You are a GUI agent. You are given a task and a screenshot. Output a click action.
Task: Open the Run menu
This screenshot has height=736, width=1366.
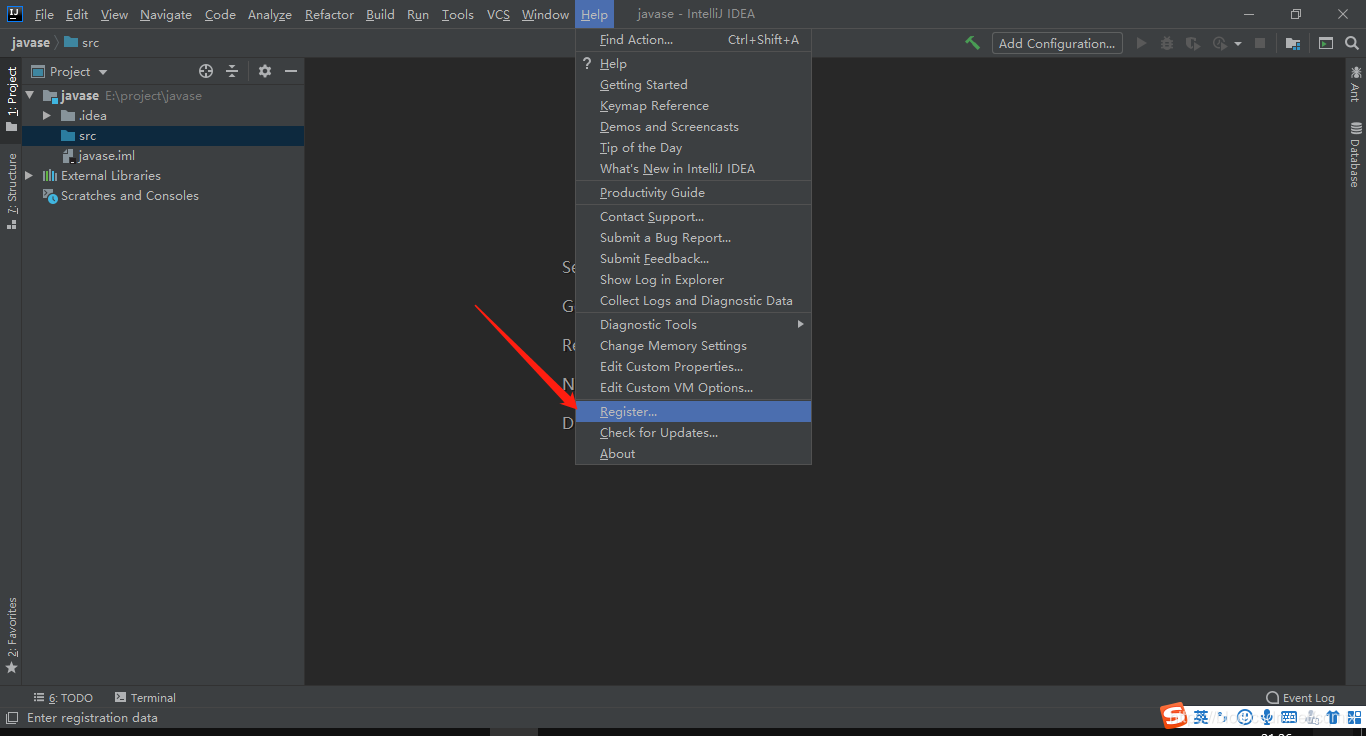tap(418, 14)
